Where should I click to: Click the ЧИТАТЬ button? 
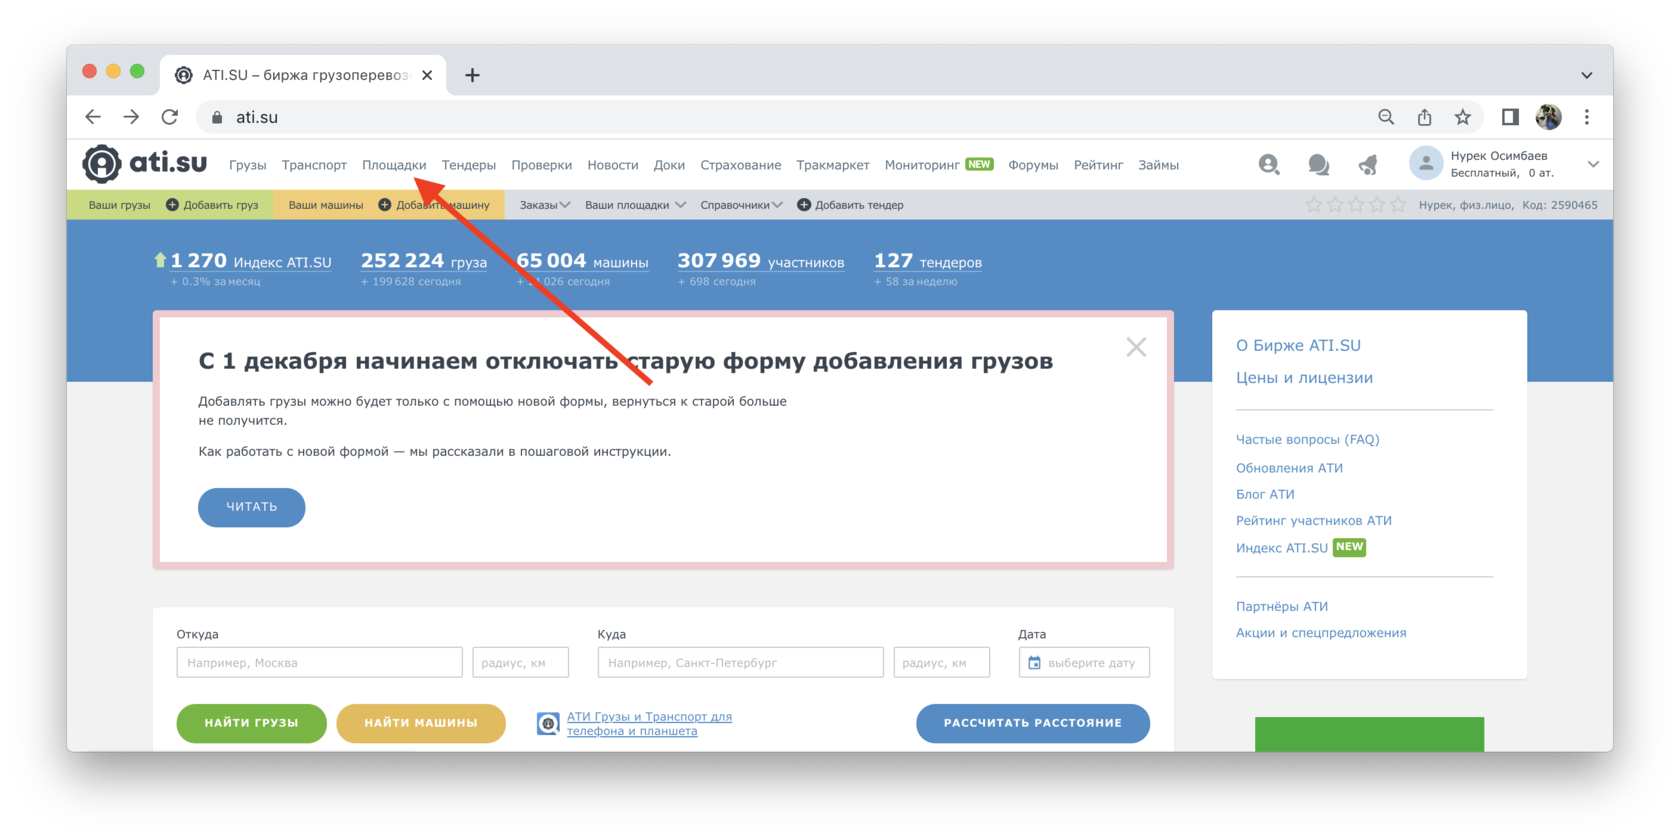coord(252,507)
